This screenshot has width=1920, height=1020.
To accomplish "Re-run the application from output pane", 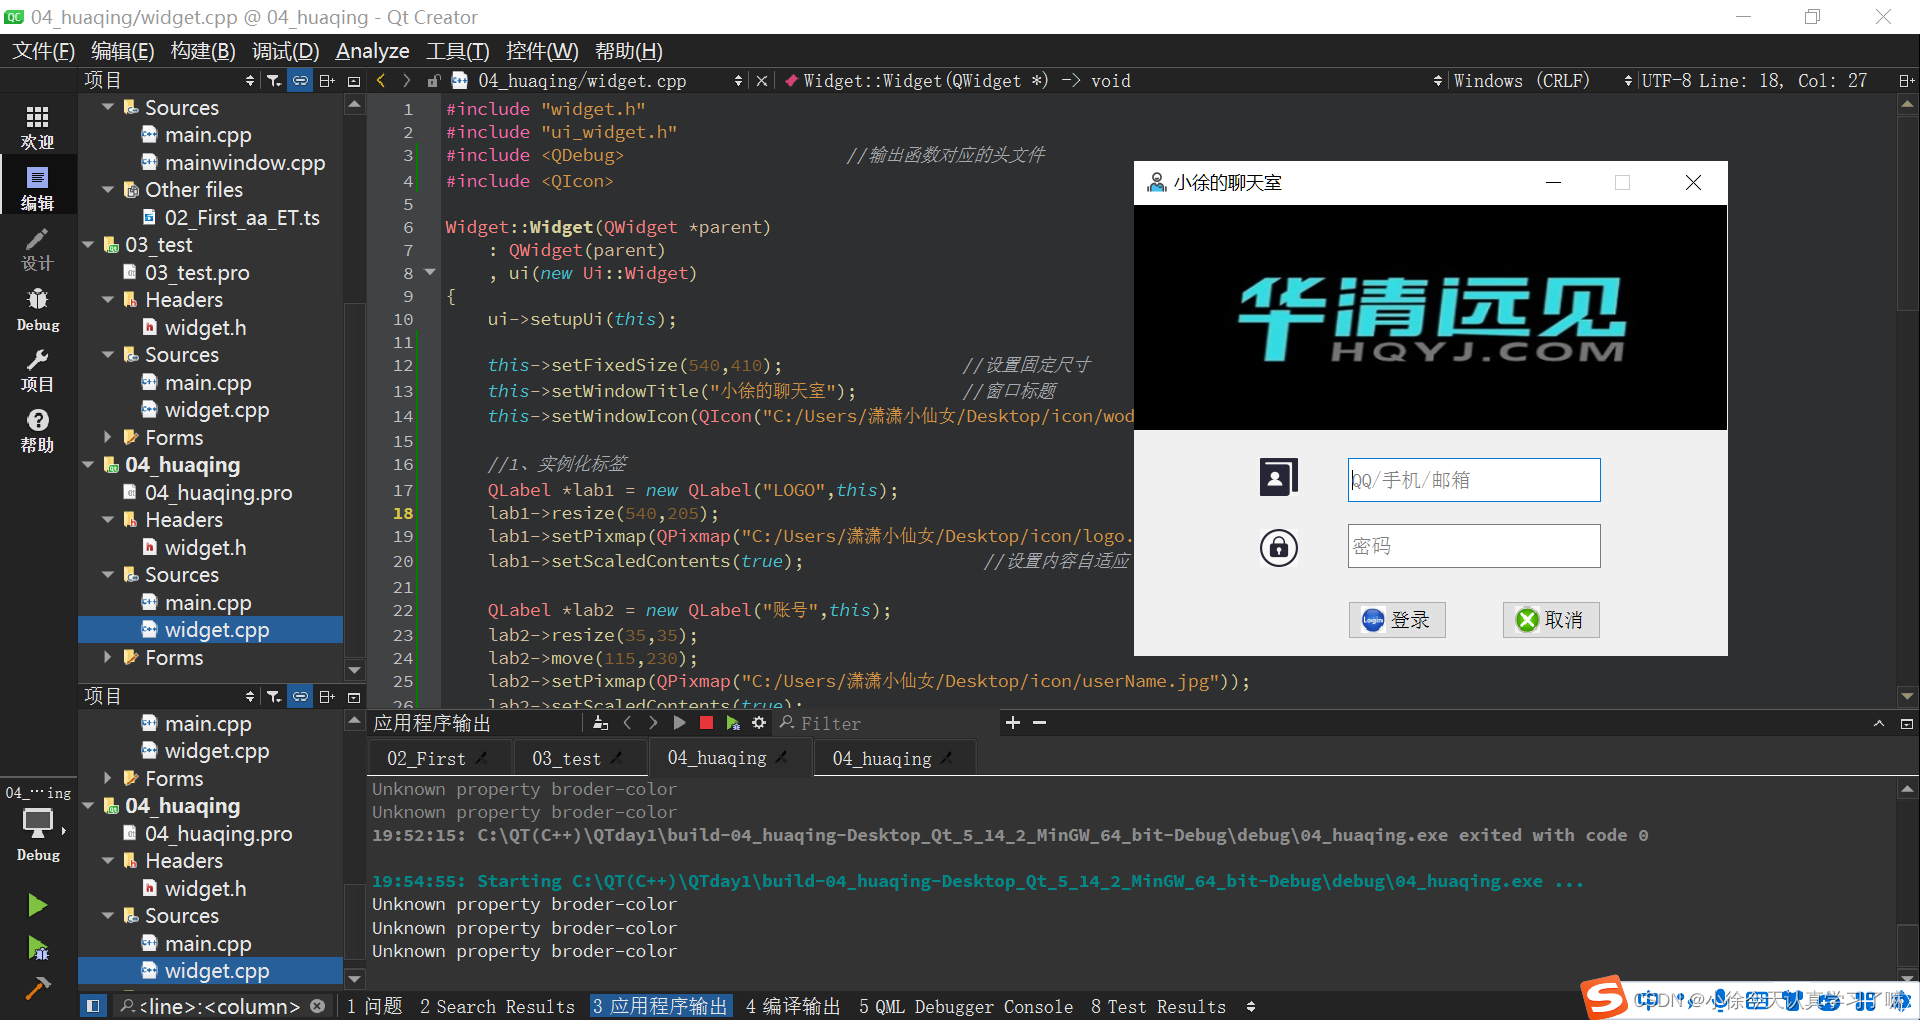I will click(679, 723).
